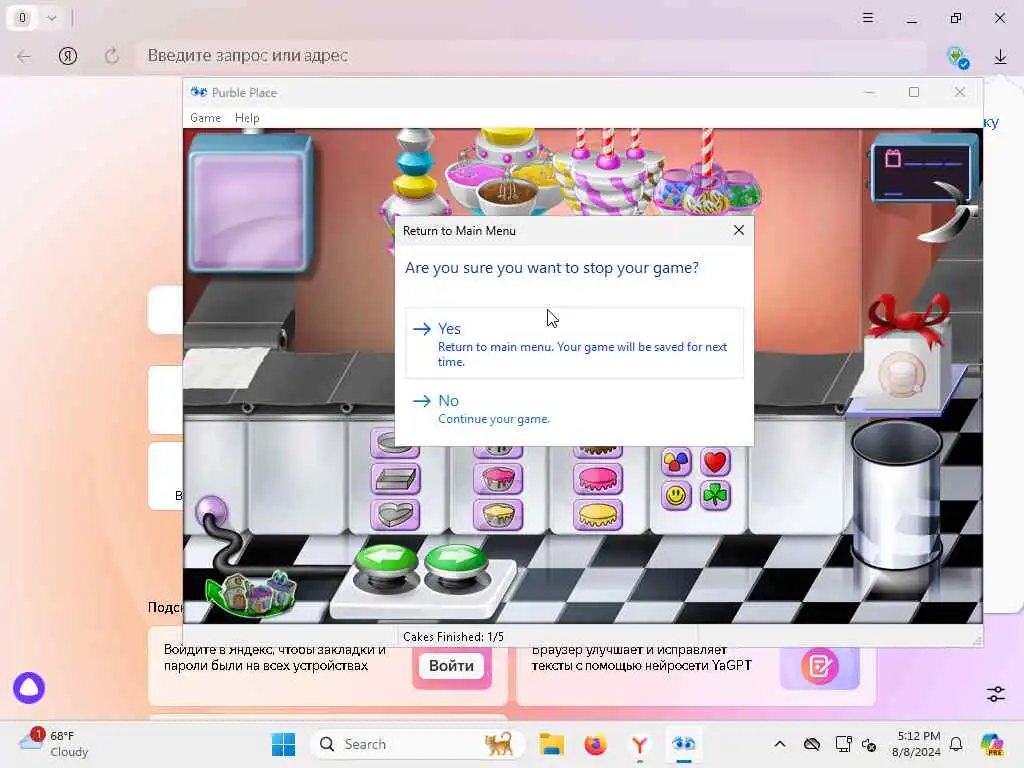Select the heart-shaped cake pan
1024x768 pixels.
[395, 515]
